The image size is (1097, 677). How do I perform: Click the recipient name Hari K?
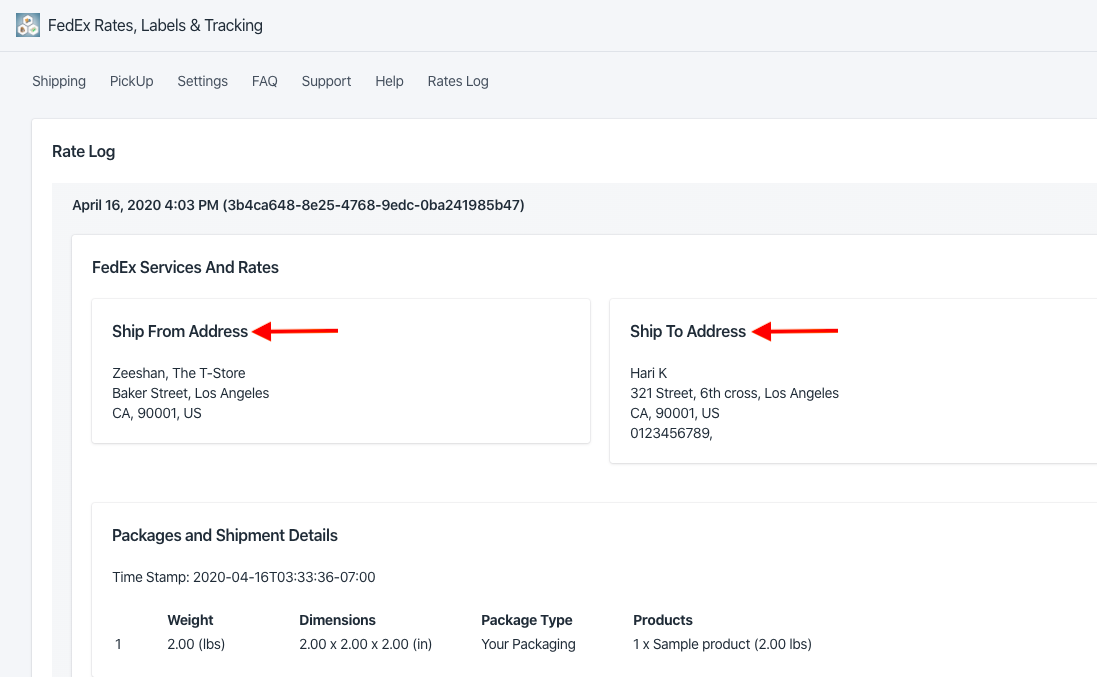[649, 373]
